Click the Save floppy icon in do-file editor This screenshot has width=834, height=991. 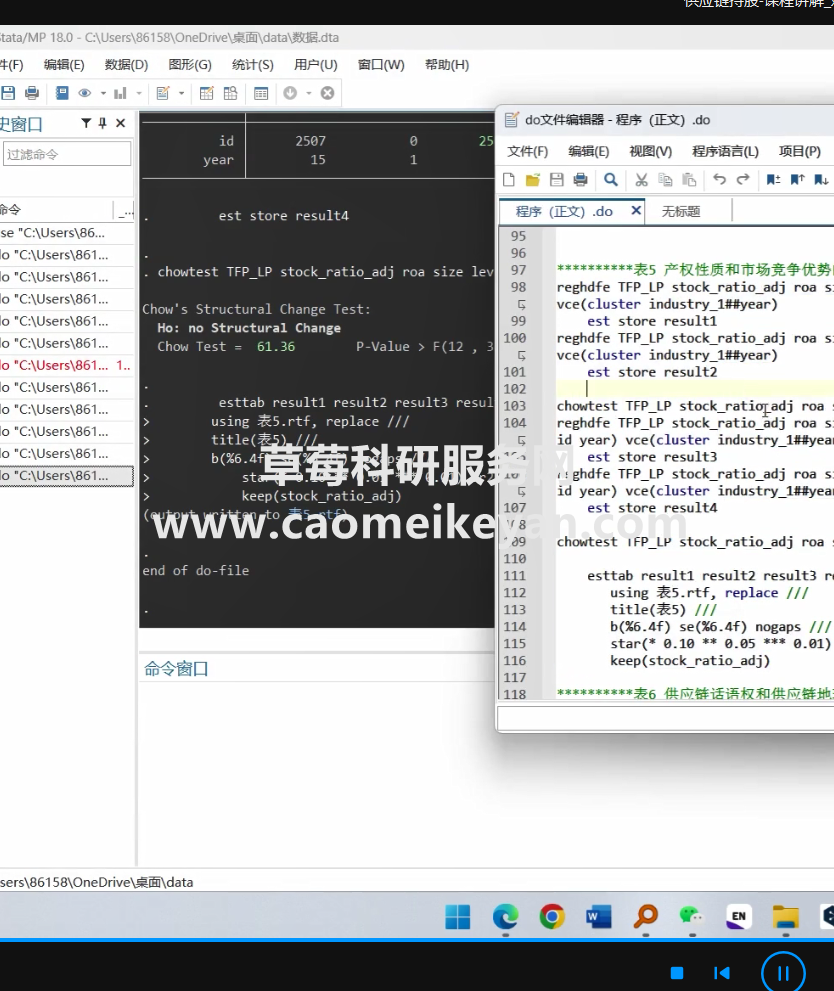[x=557, y=179]
